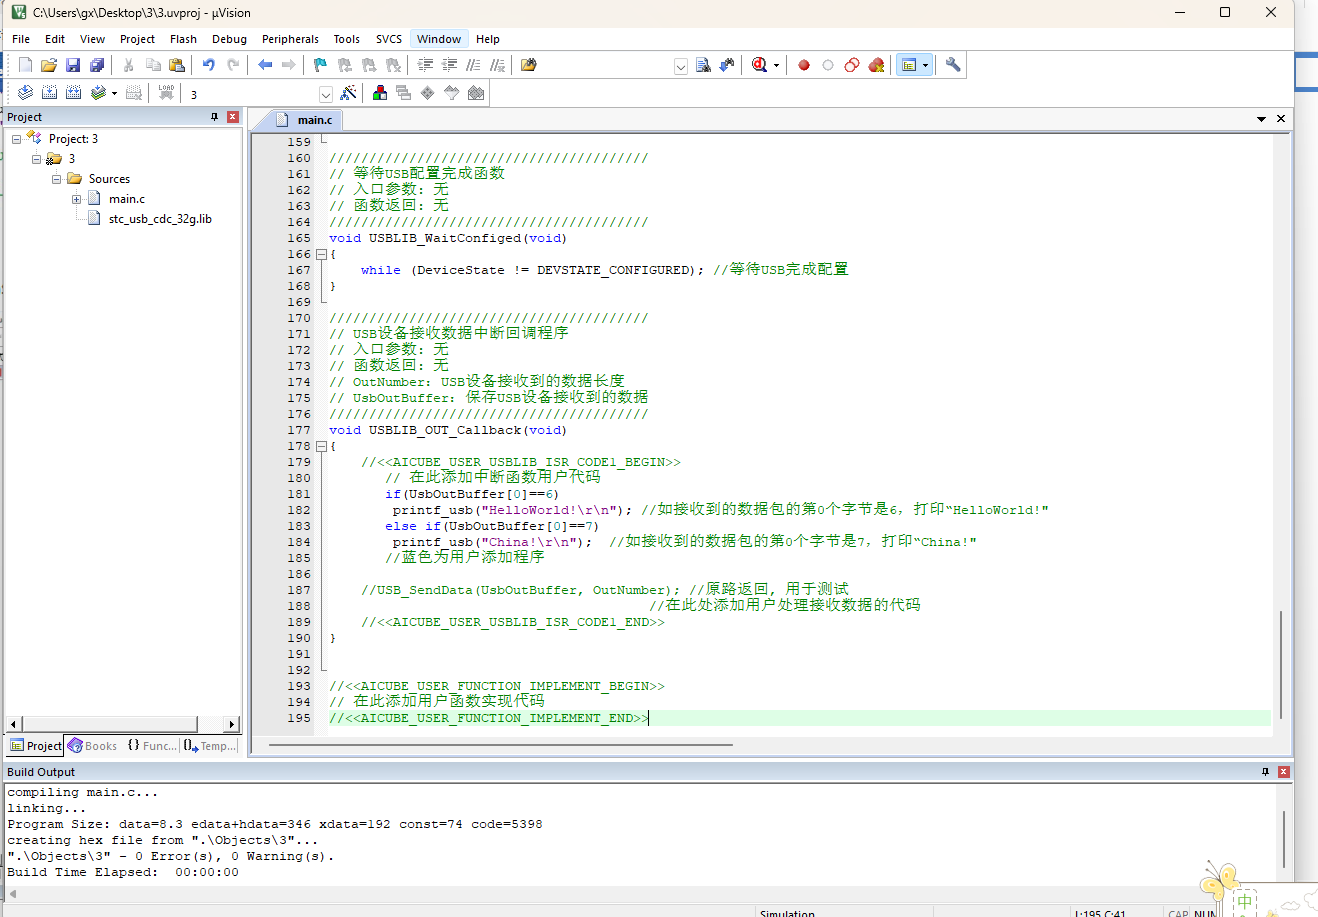Viewport: 1318px width, 917px height.
Task: Pin the Project panel with the pushpin
Action: tap(214, 117)
